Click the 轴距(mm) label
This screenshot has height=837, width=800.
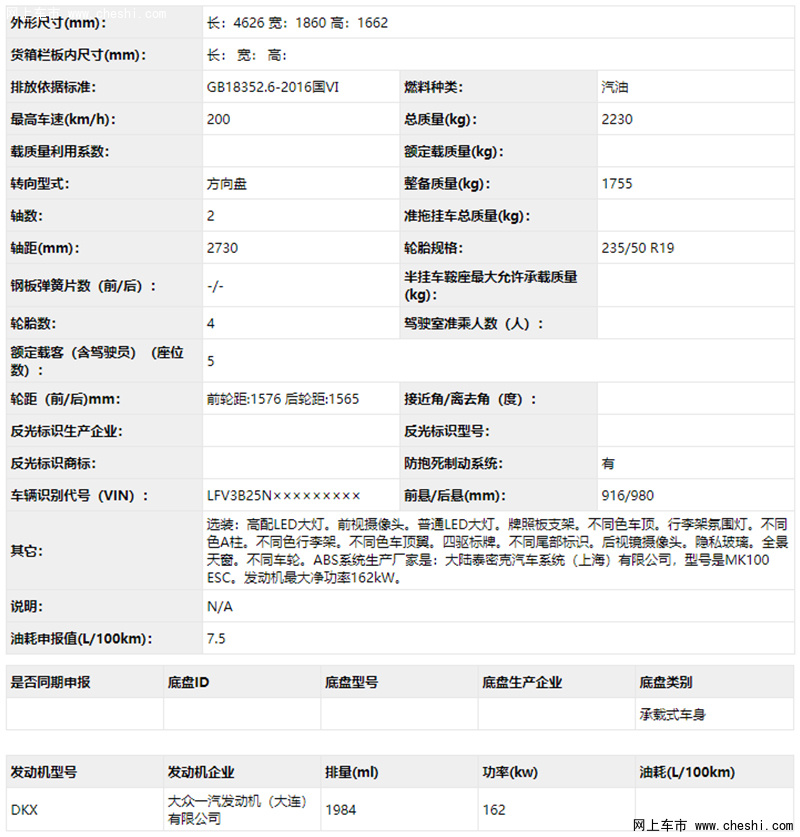(44, 248)
